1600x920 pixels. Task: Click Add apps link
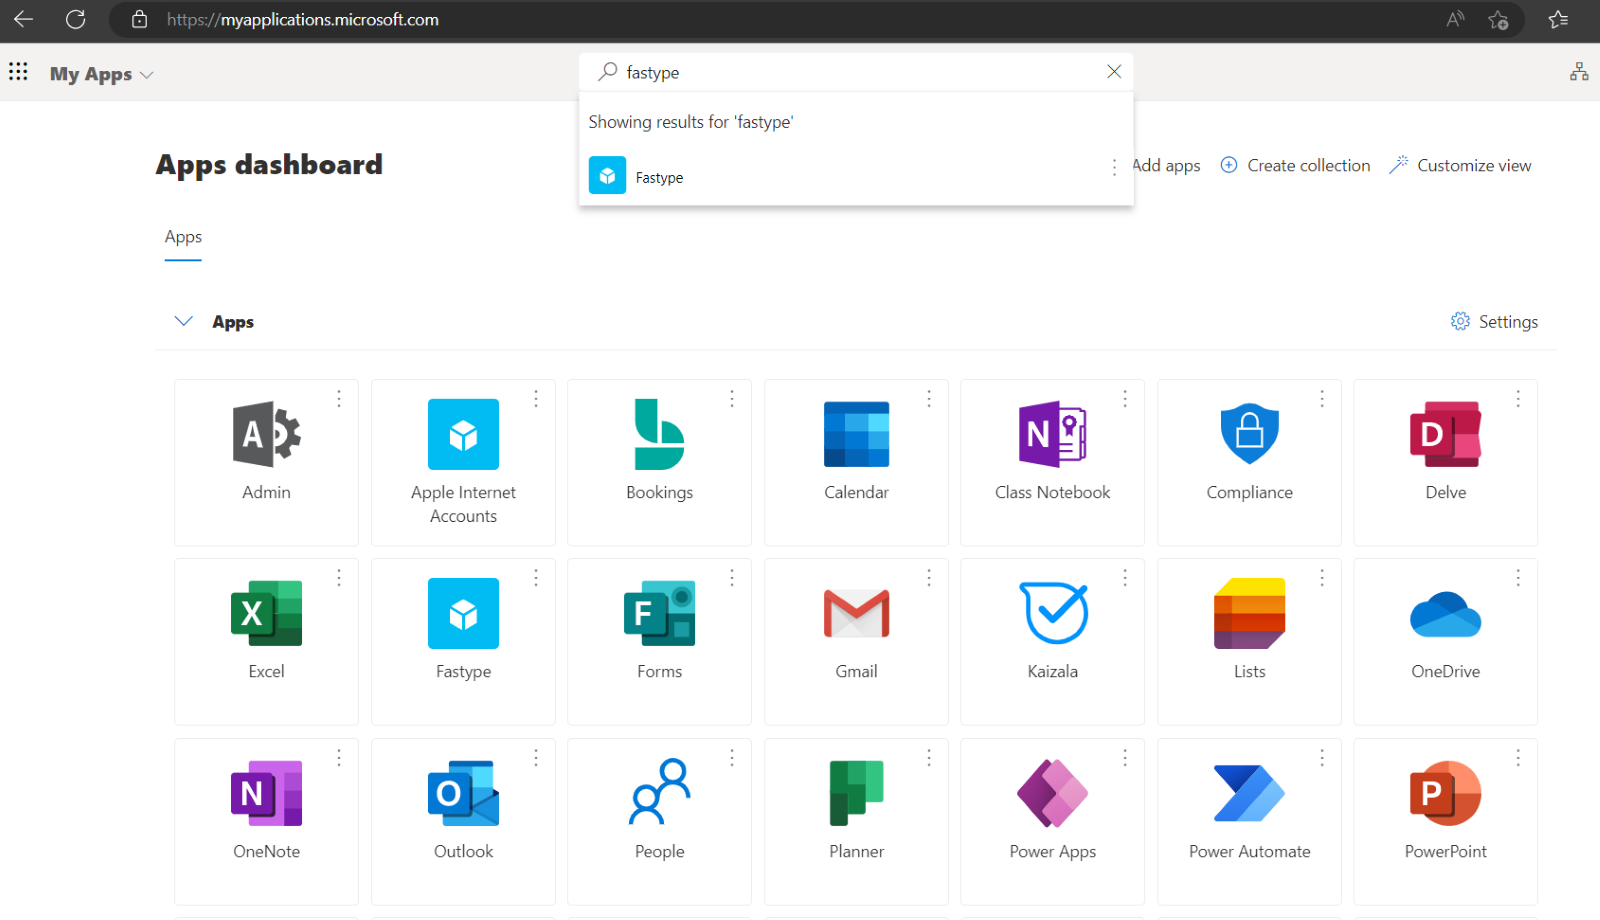coord(1166,166)
